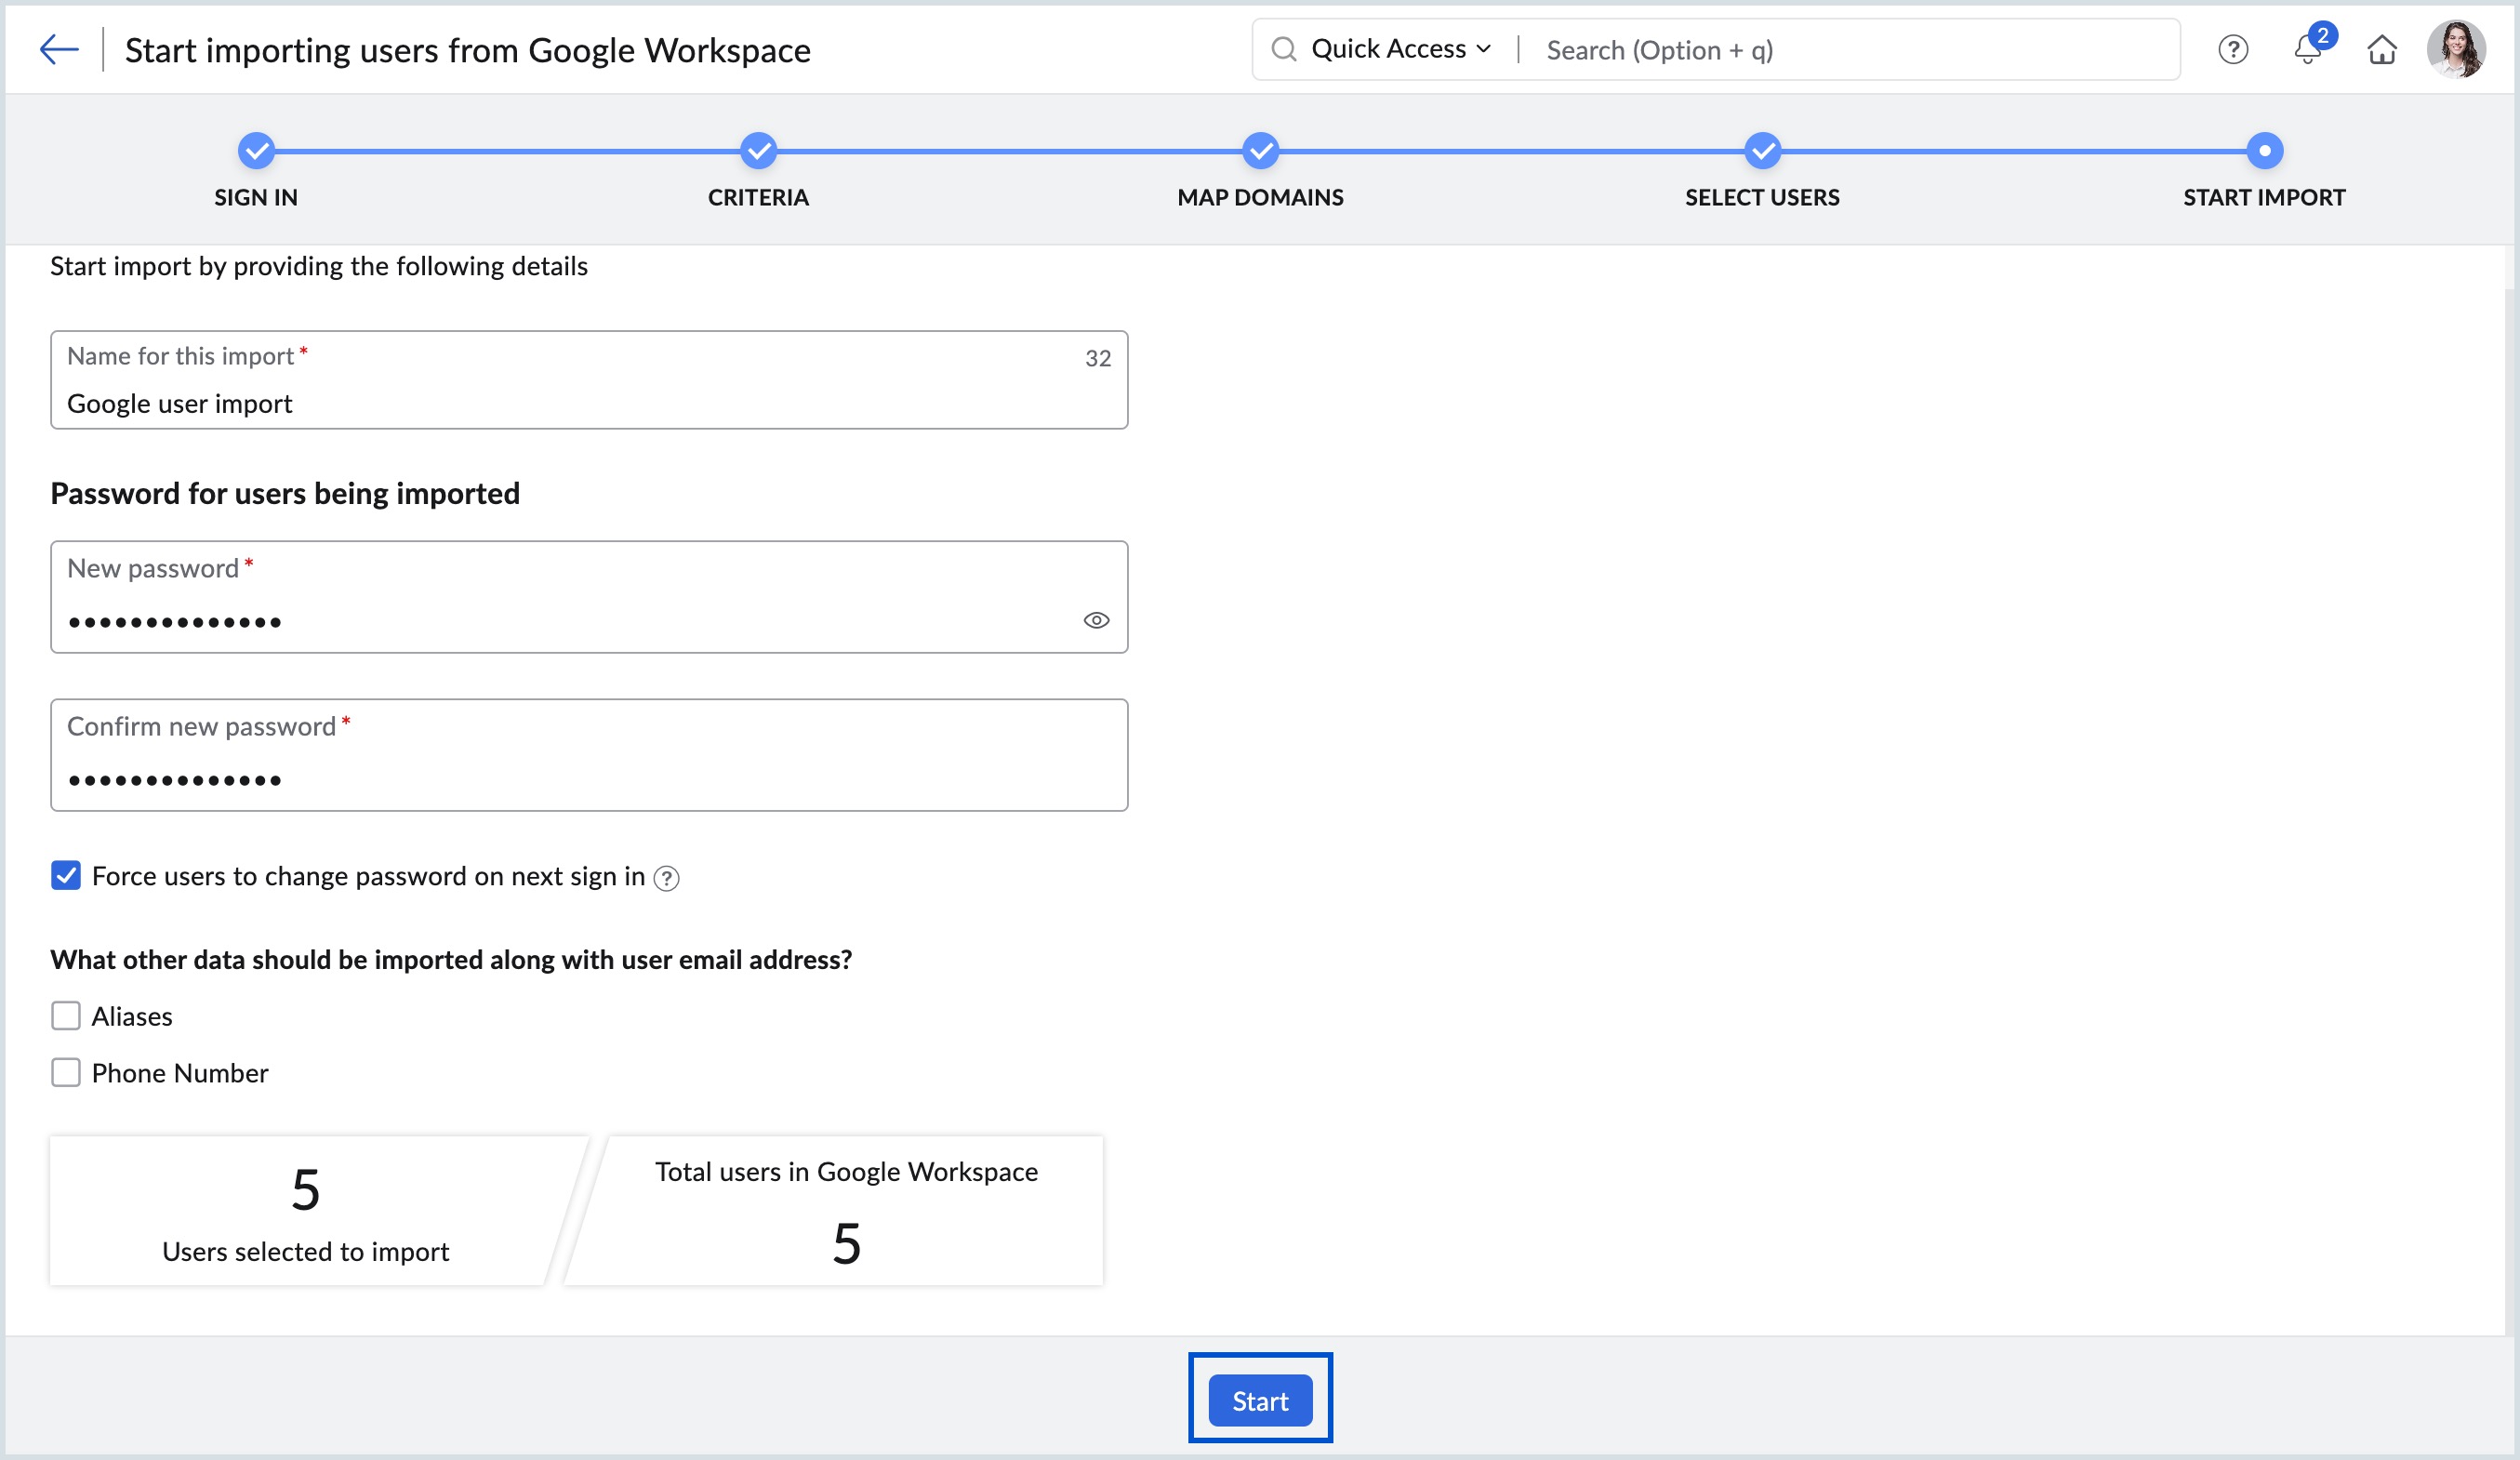The height and width of the screenshot is (1460, 2520).
Task: Click the 'Password for users being imported' heading
Action: tap(285, 494)
